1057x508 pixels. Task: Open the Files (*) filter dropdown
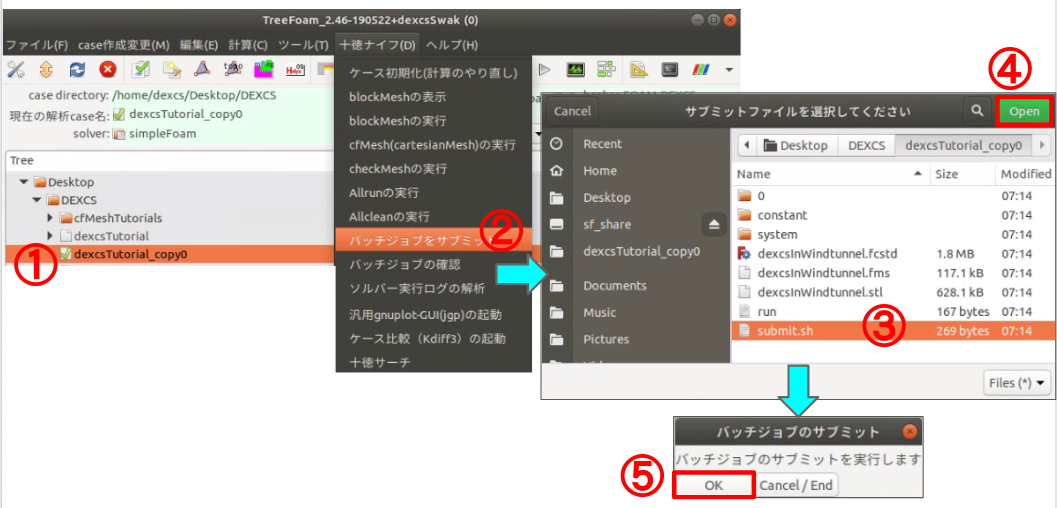pos(1018,382)
